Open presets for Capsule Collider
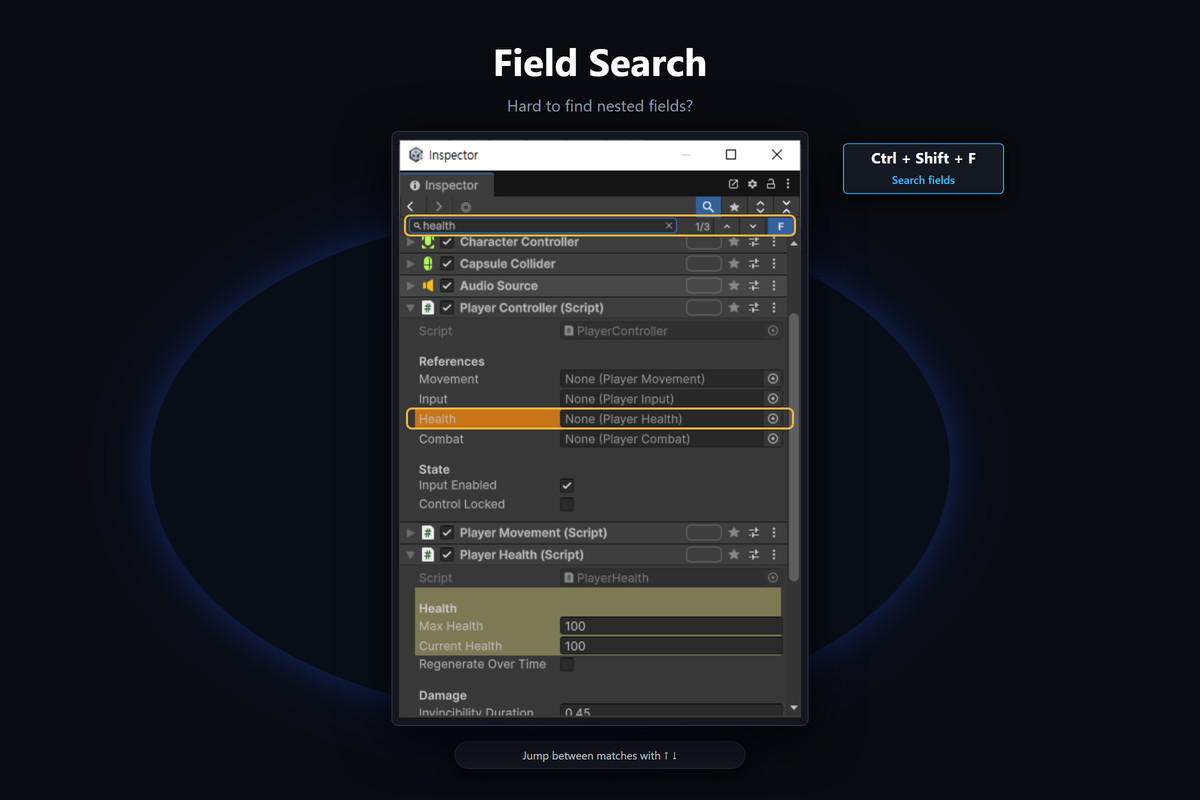This screenshot has width=1200, height=800. coord(754,264)
